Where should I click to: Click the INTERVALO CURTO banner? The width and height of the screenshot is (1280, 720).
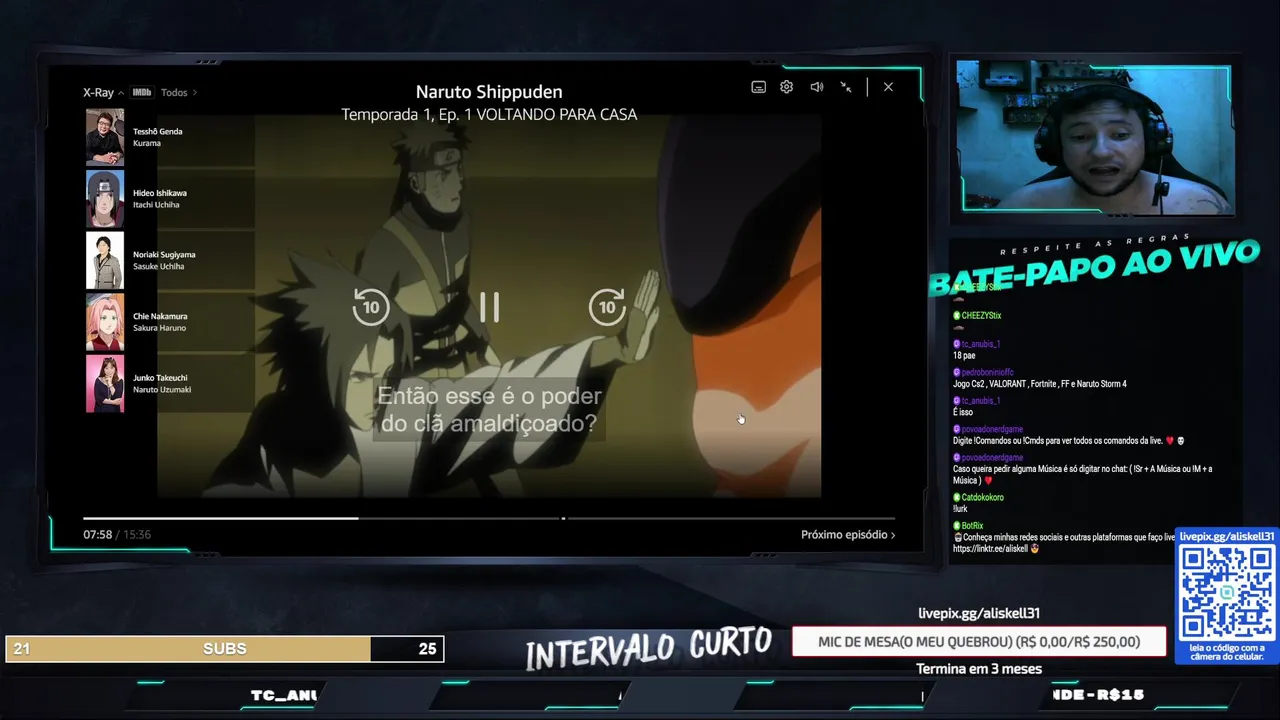(x=649, y=648)
